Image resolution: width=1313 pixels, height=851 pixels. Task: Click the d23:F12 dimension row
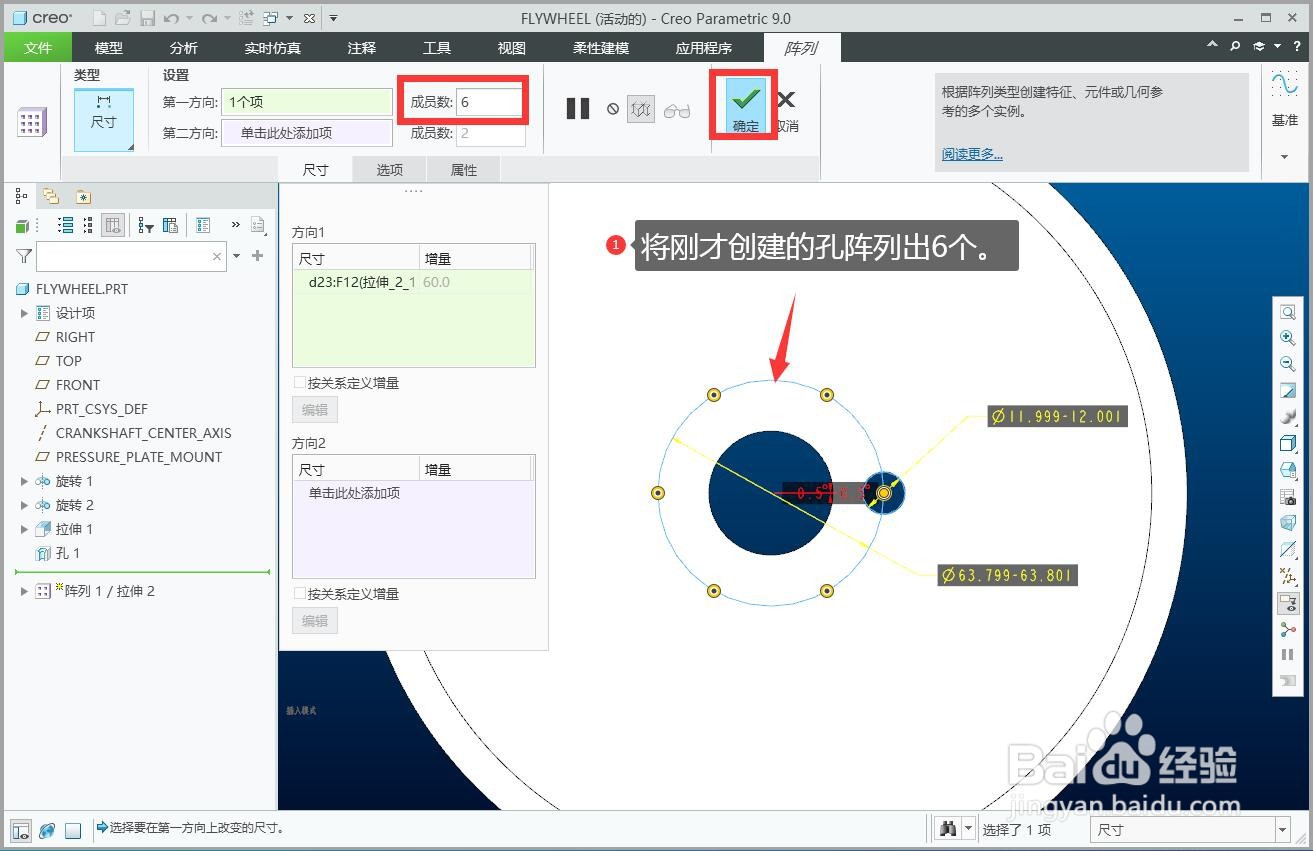[413, 282]
